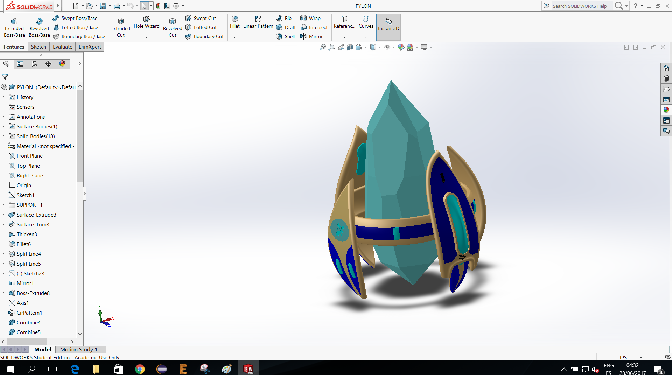
Task: Open Chrome from the Windows taskbar
Action: [140, 369]
